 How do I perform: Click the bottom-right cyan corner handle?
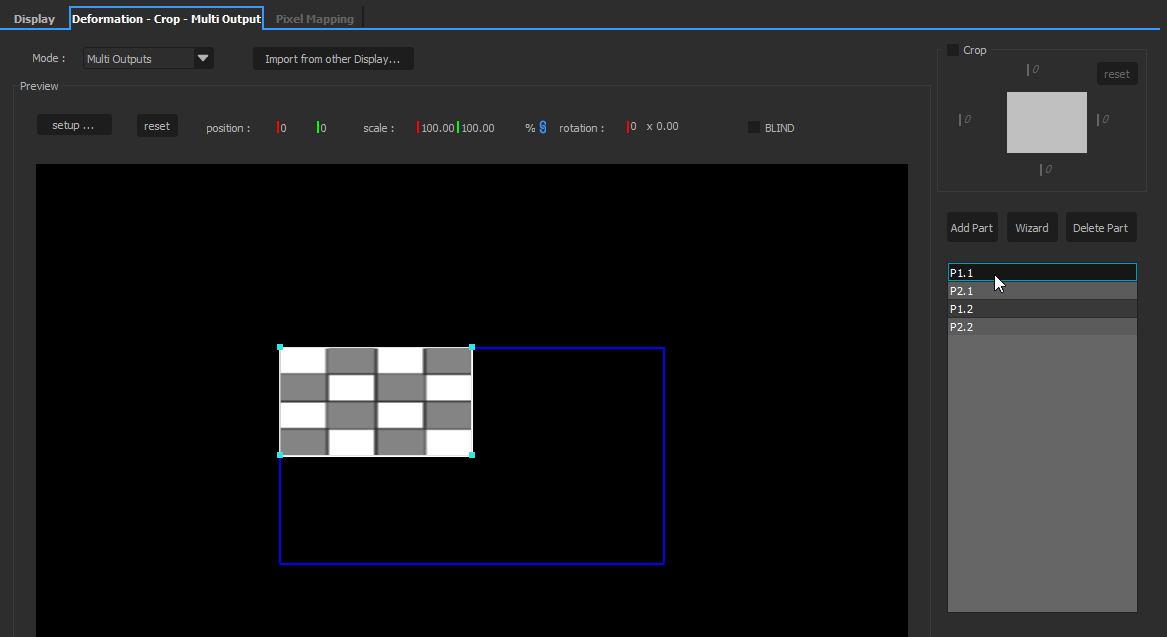472,455
